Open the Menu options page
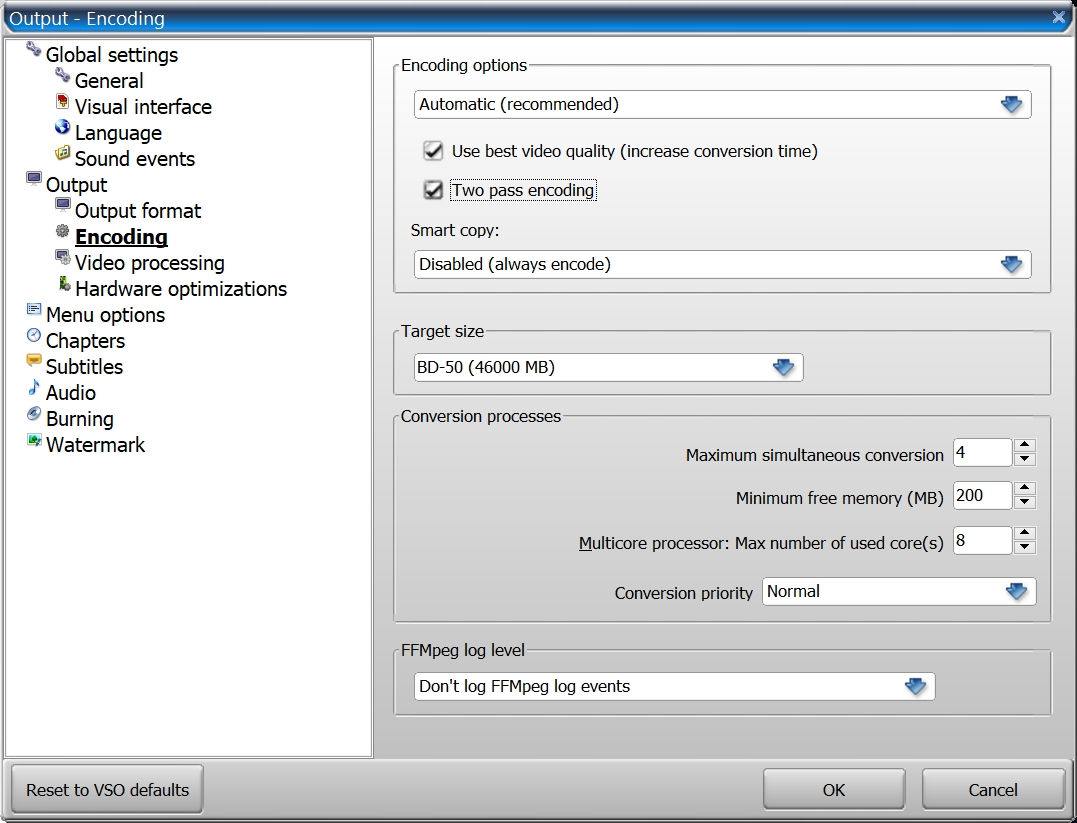This screenshot has height=823, width=1077. pyautogui.click(x=106, y=315)
